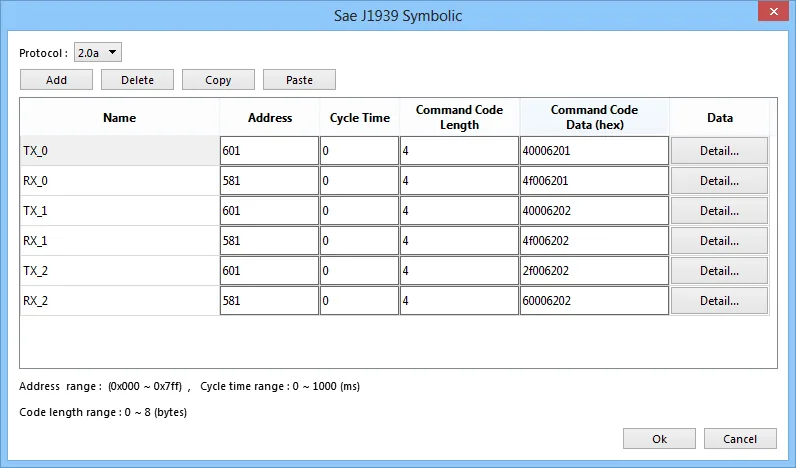
Task: Click the Delete button
Action: tap(137, 80)
